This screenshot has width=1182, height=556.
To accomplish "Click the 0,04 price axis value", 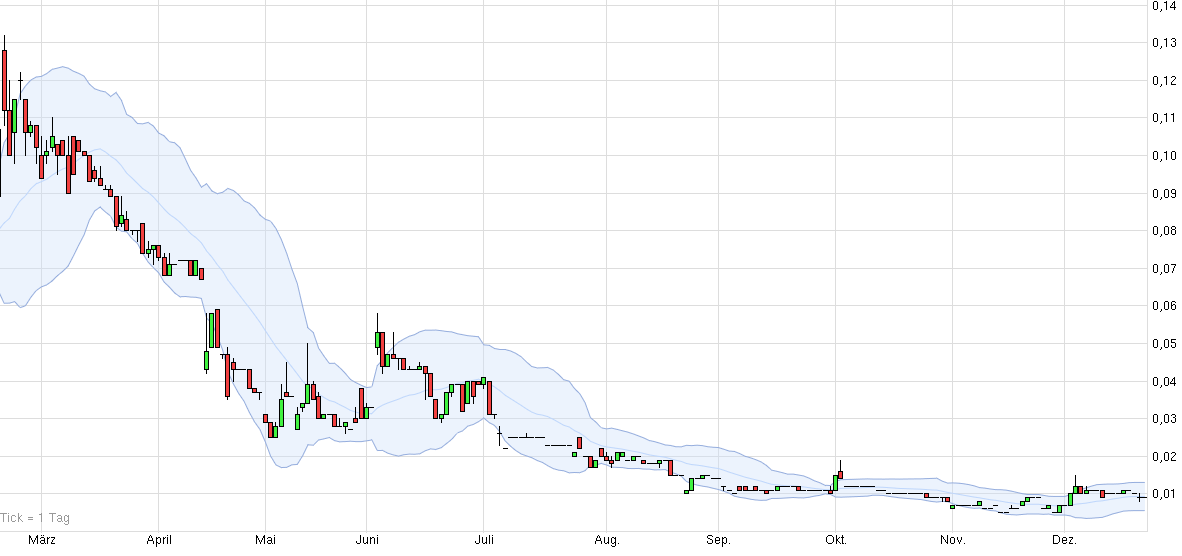I will (1165, 381).
